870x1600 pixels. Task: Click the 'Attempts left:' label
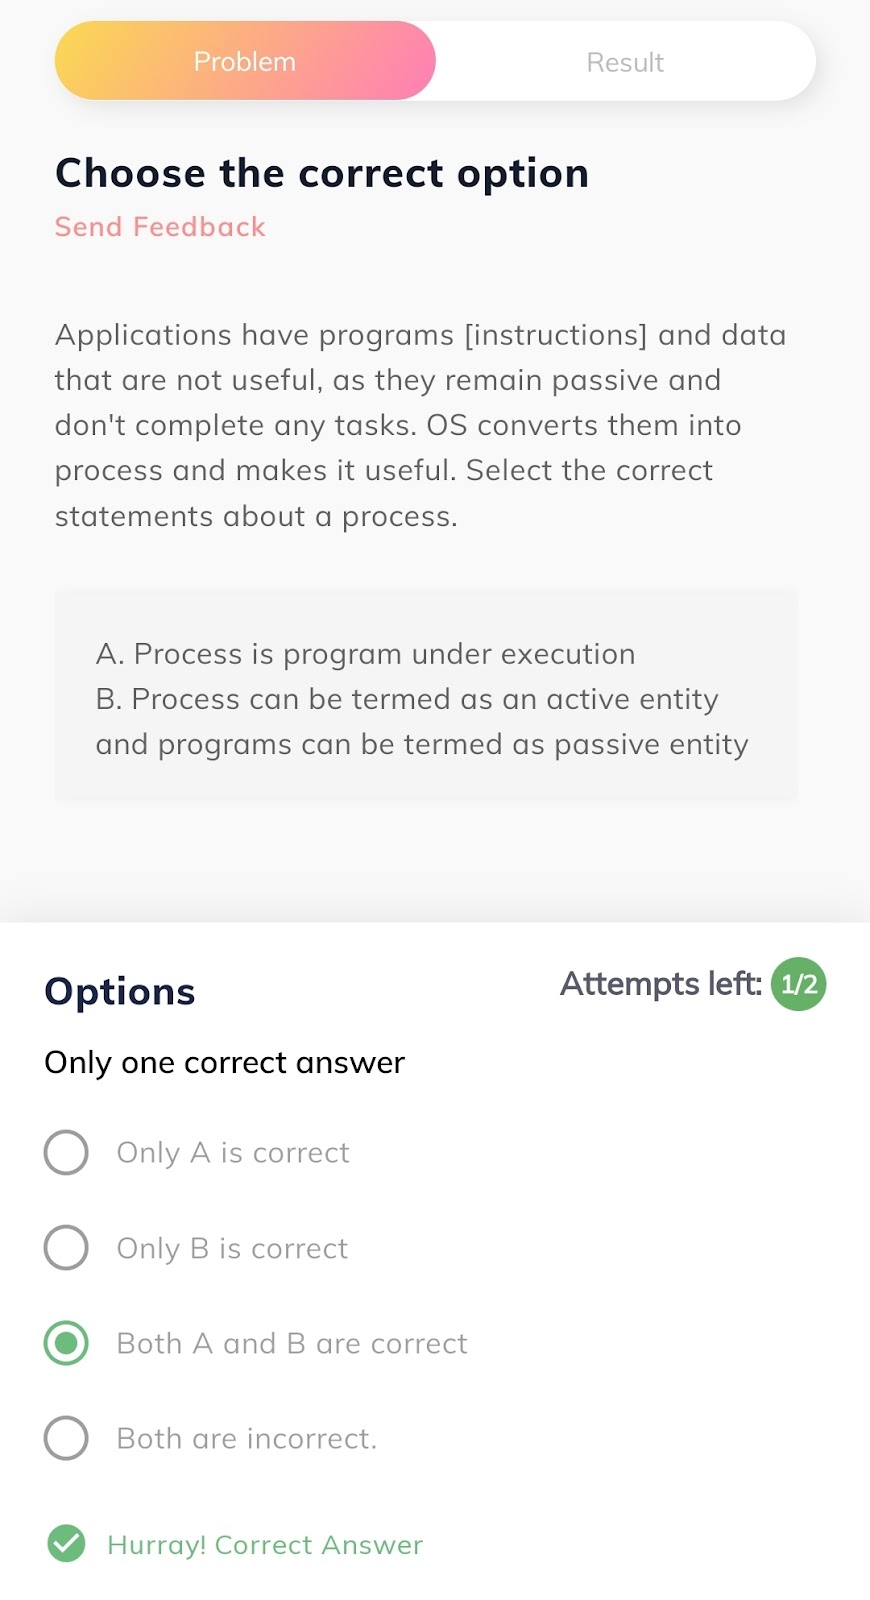click(661, 984)
